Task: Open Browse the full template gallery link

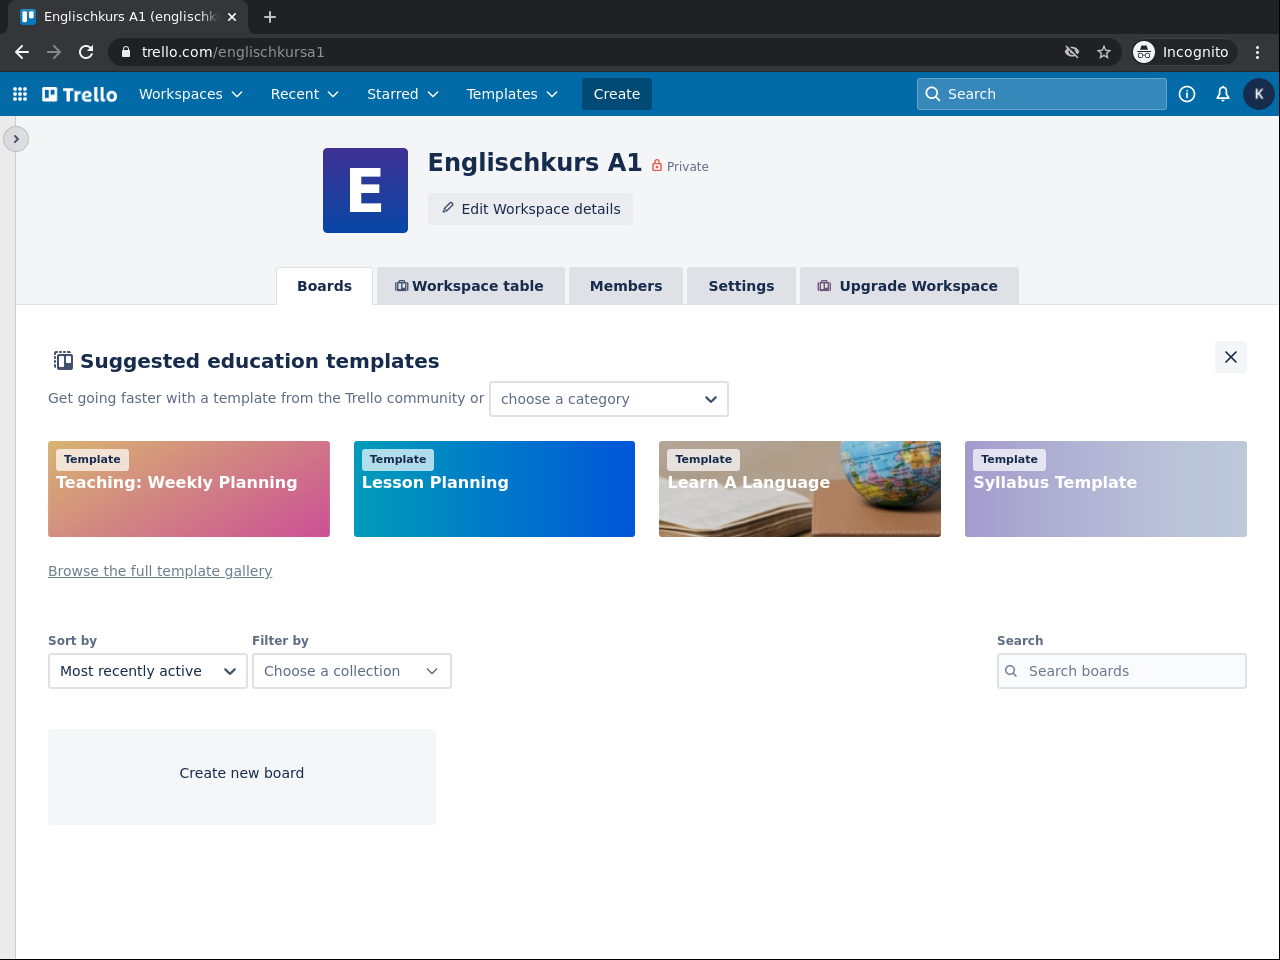Action: click(x=160, y=571)
